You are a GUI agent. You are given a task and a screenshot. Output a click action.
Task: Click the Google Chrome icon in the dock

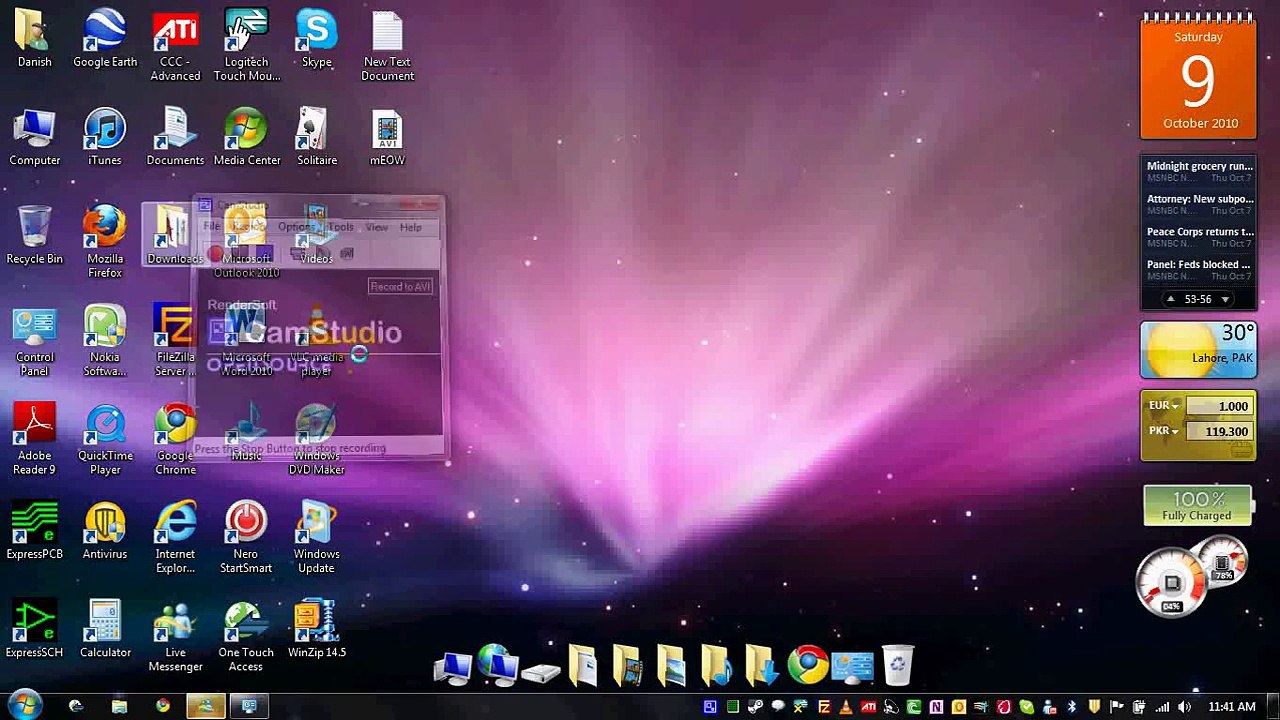click(808, 664)
